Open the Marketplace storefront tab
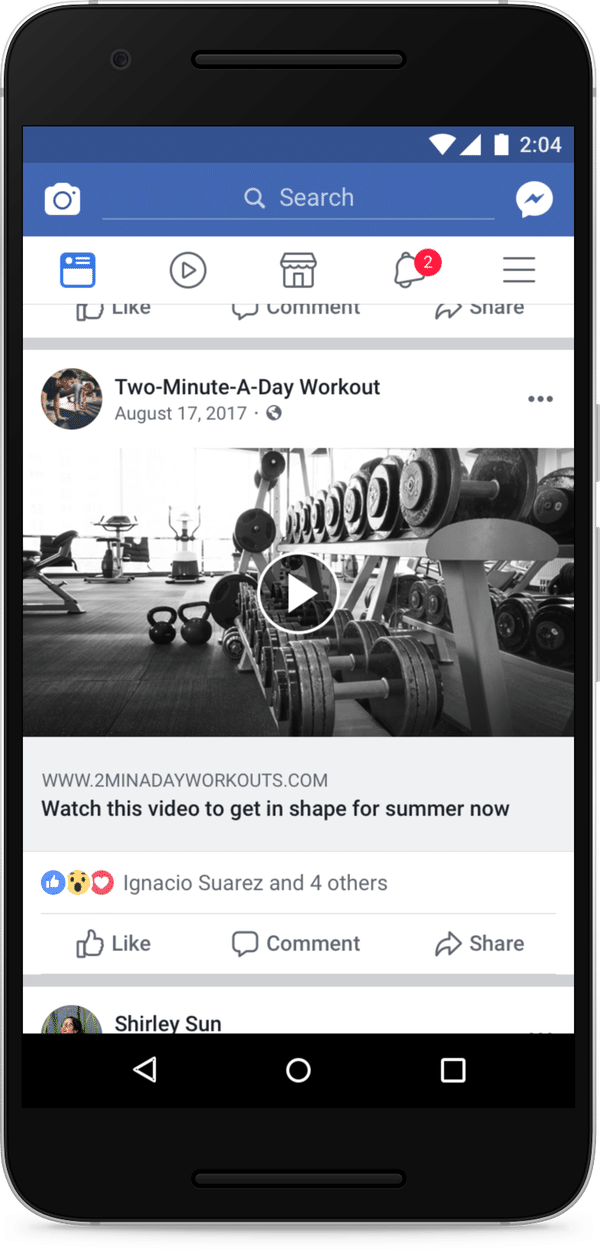The height and width of the screenshot is (1250, 600). [298, 270]
